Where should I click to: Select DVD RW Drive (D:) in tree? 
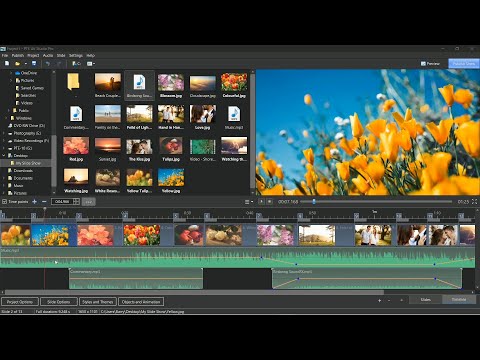tap(26, 126)
